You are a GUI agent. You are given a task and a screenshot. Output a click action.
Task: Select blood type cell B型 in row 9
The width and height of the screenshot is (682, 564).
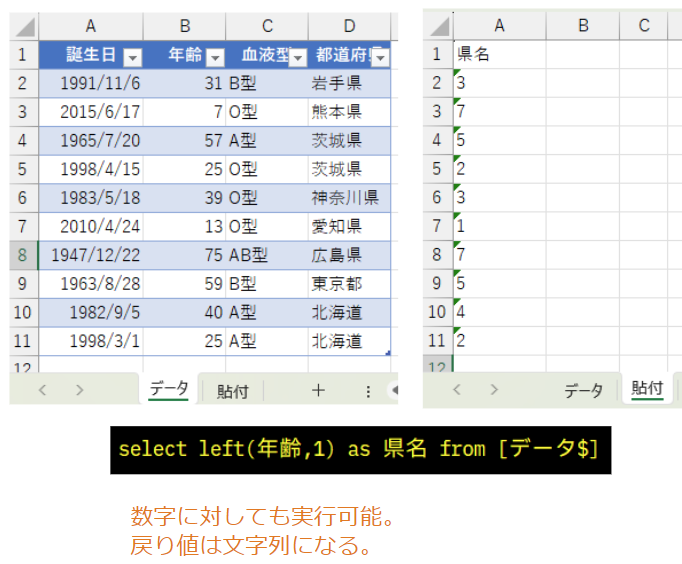267,284
